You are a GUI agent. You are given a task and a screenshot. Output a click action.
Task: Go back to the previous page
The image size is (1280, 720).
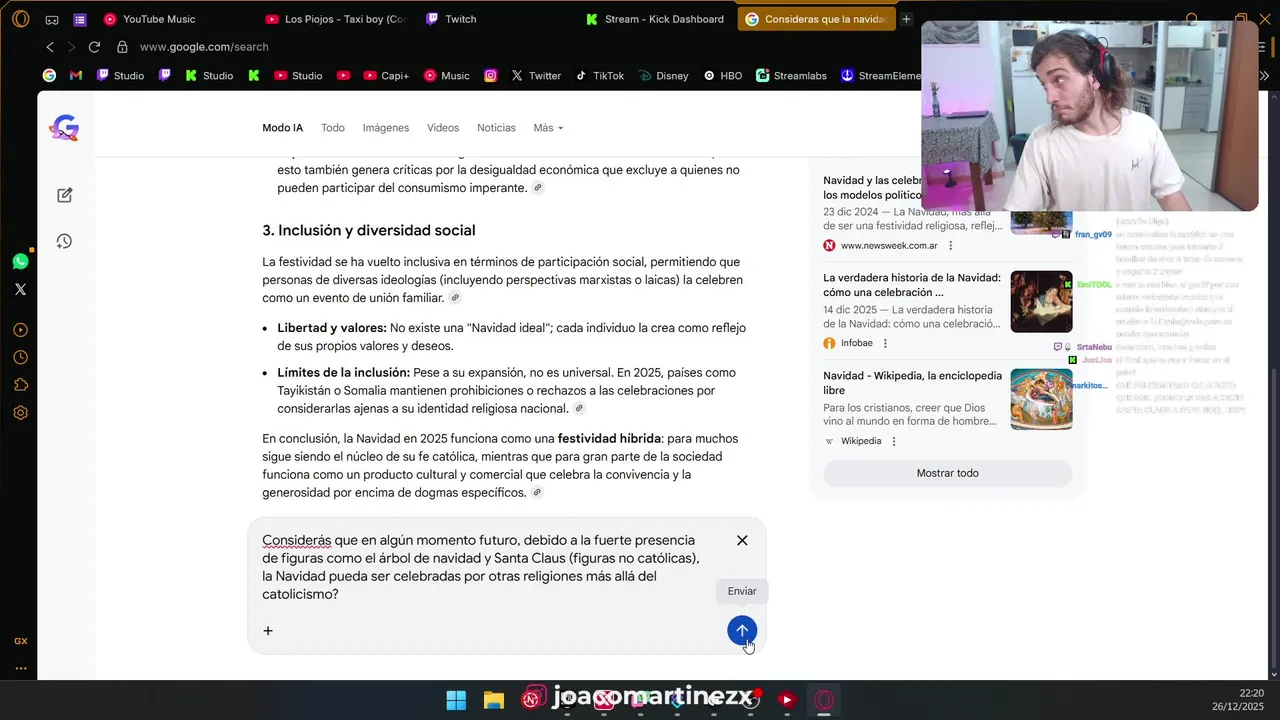click(50, 47)
